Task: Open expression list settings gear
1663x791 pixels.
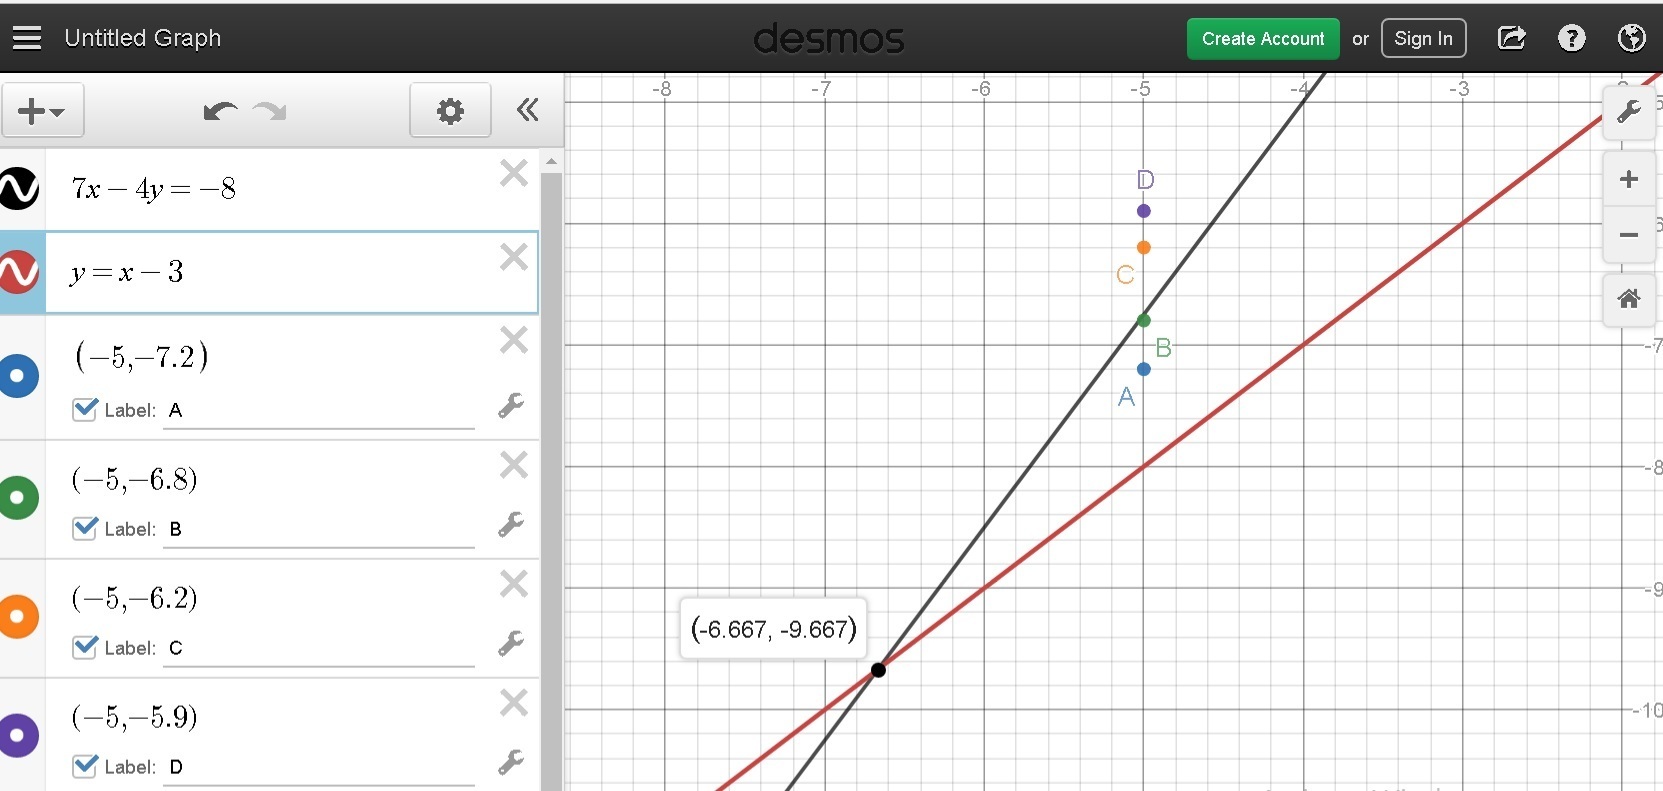Action: (450, 110)
